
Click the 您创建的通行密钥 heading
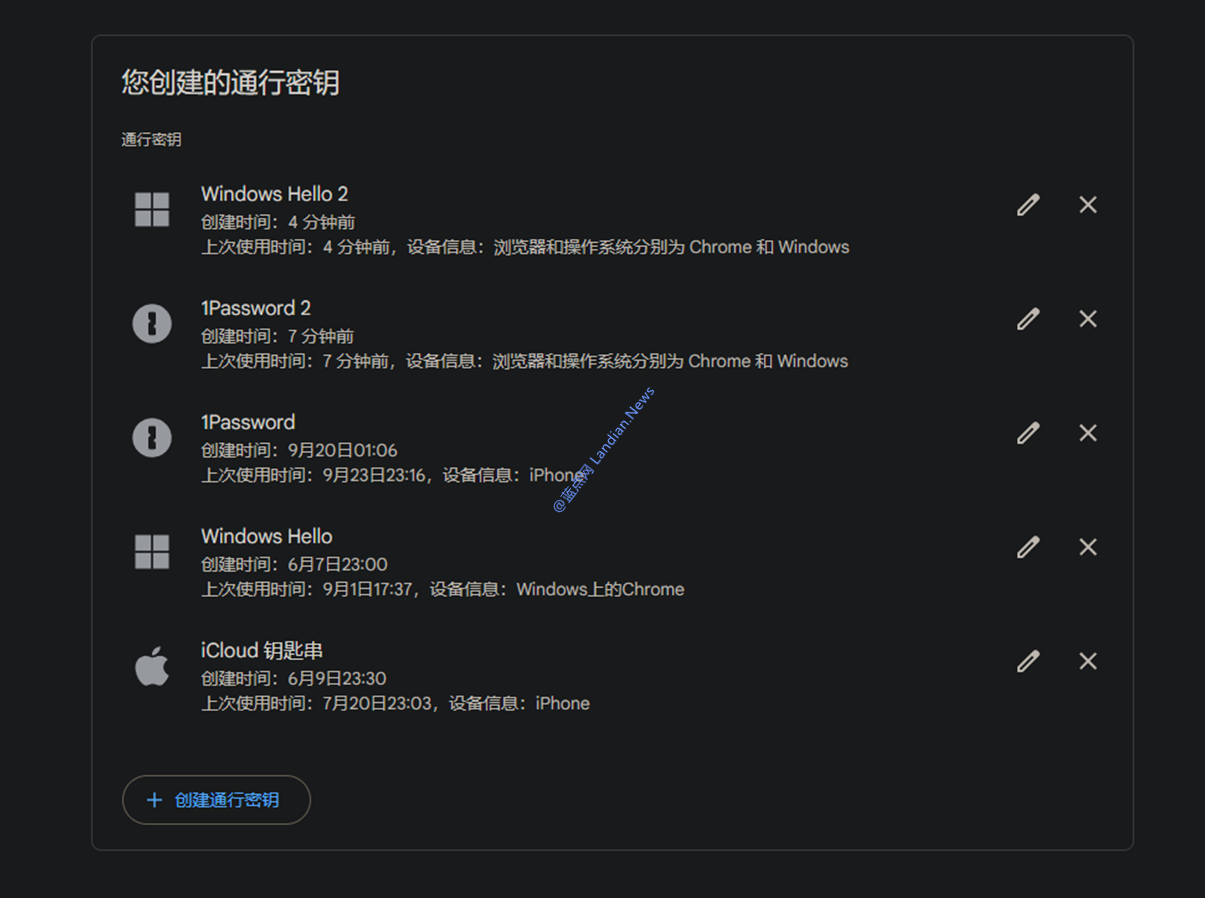(230, 82)
